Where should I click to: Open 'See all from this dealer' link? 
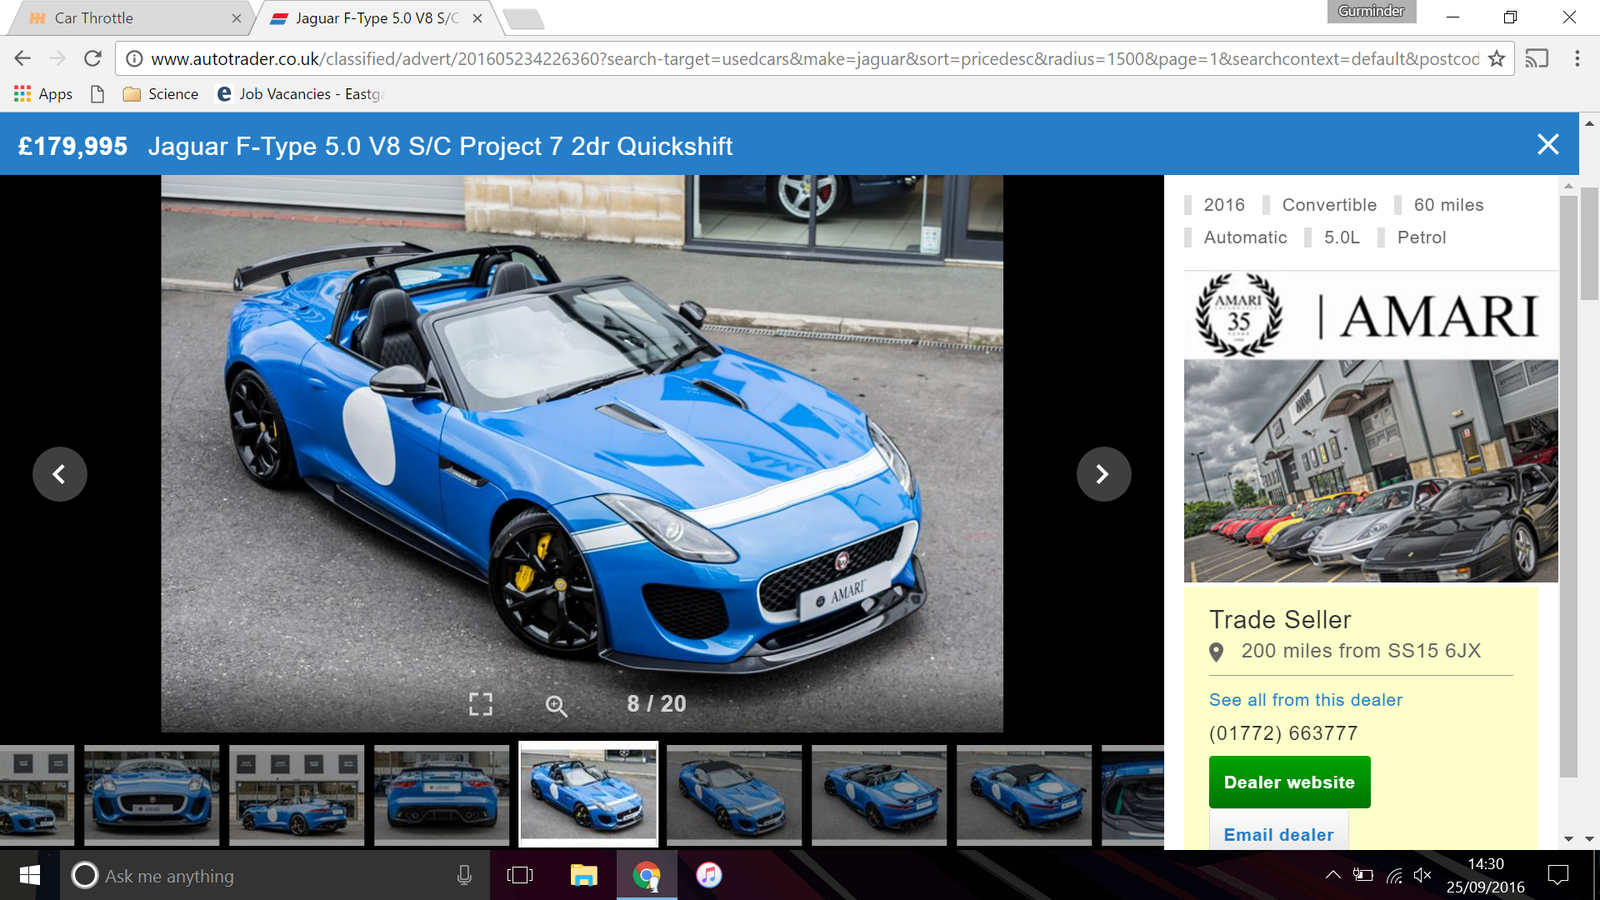(1305, 700)
